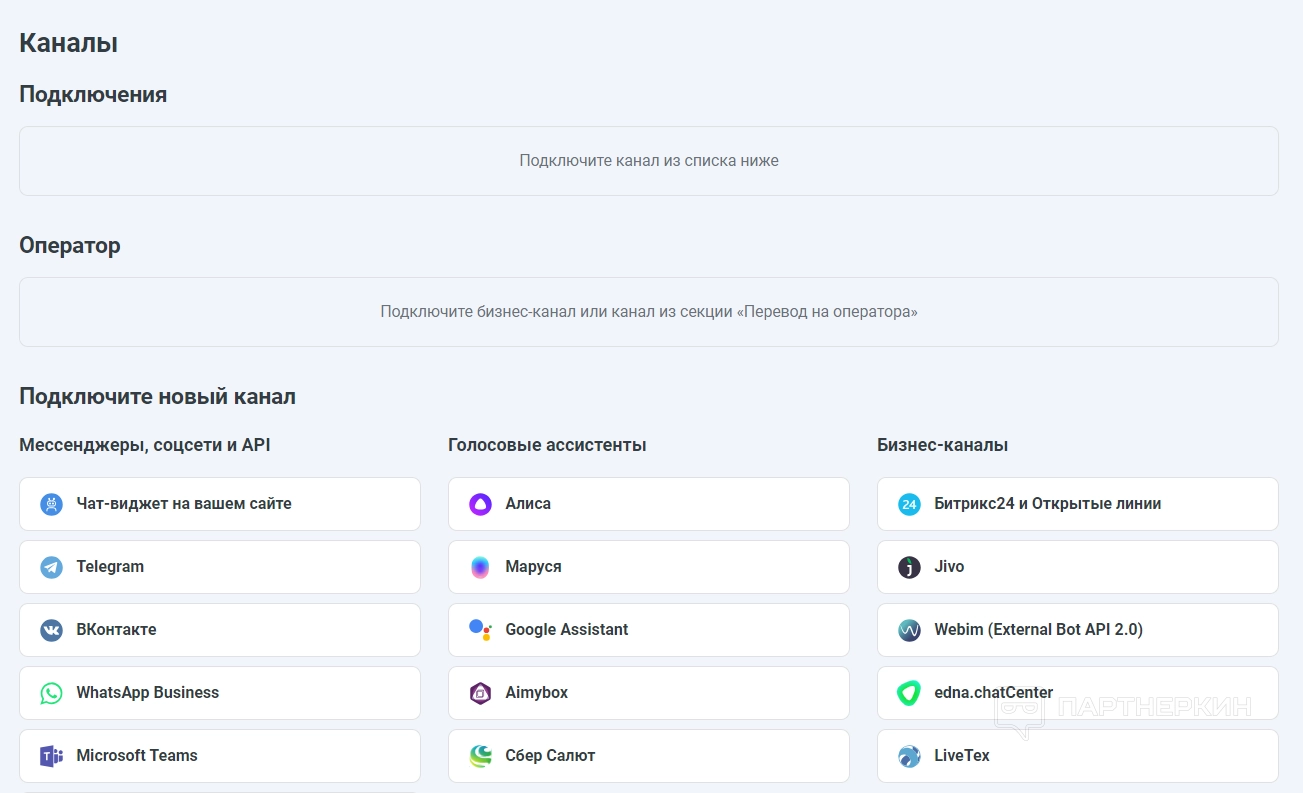
Task: Connect the edna.chatCenter channel
Action: tap(1077, 693)
